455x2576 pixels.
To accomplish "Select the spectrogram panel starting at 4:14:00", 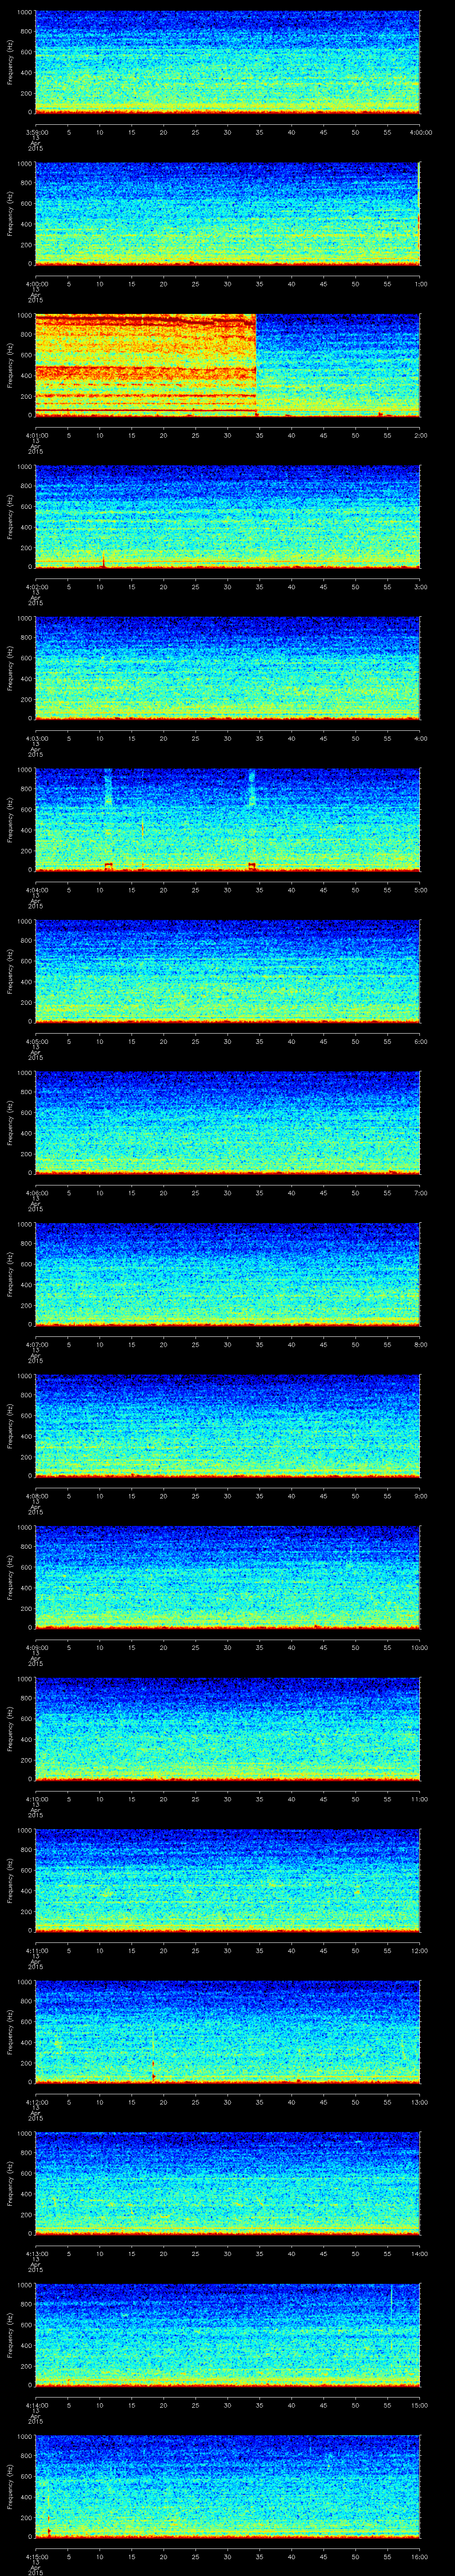I will click(x=227, y=2335).
